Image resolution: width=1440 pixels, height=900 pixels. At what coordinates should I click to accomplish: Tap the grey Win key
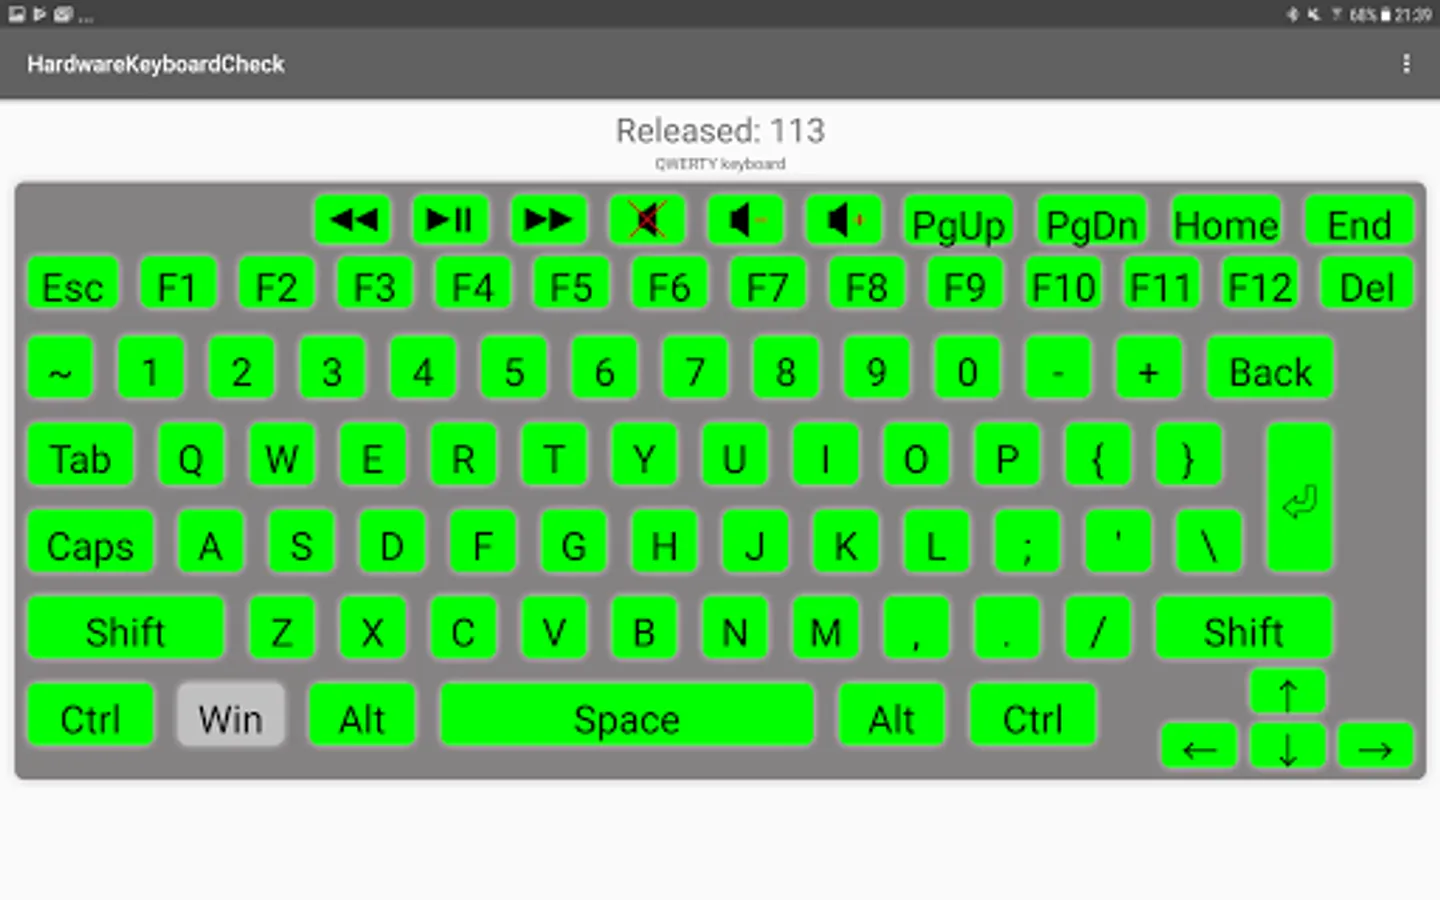[x=231, y=715]
